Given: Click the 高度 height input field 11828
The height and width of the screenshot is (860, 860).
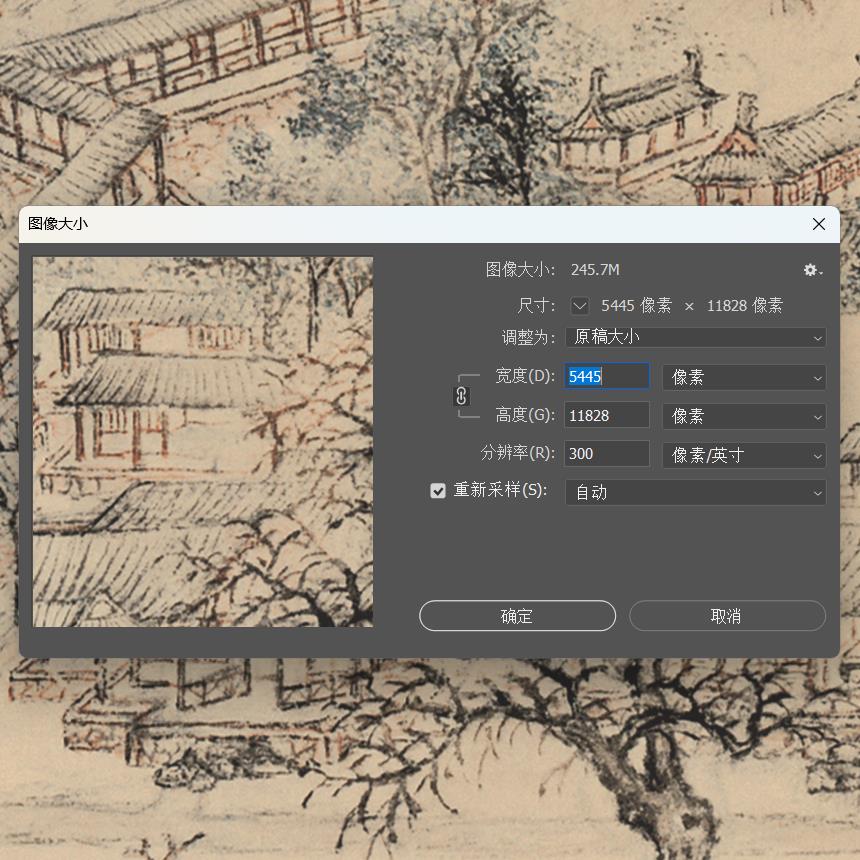Looking at the screenshot, I should 607,416.
